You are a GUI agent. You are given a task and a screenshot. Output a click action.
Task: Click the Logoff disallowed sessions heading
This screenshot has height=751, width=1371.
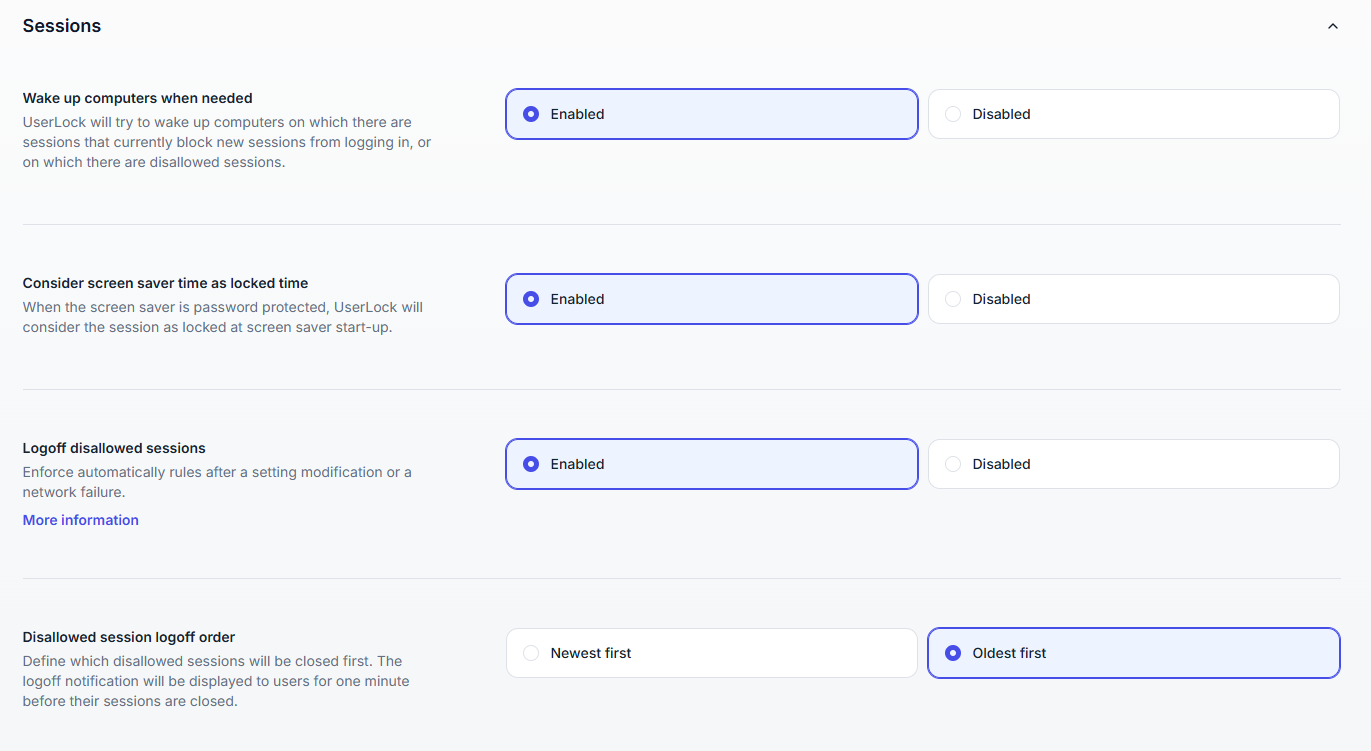pyautogui.click(x=114, y=448)
